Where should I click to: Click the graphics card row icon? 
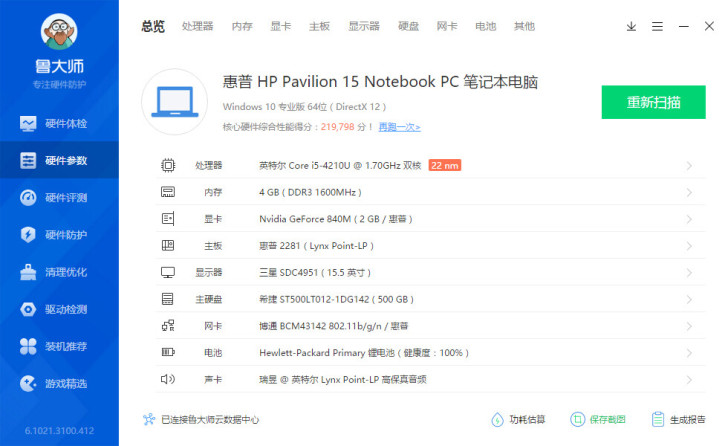coord(168,219)
